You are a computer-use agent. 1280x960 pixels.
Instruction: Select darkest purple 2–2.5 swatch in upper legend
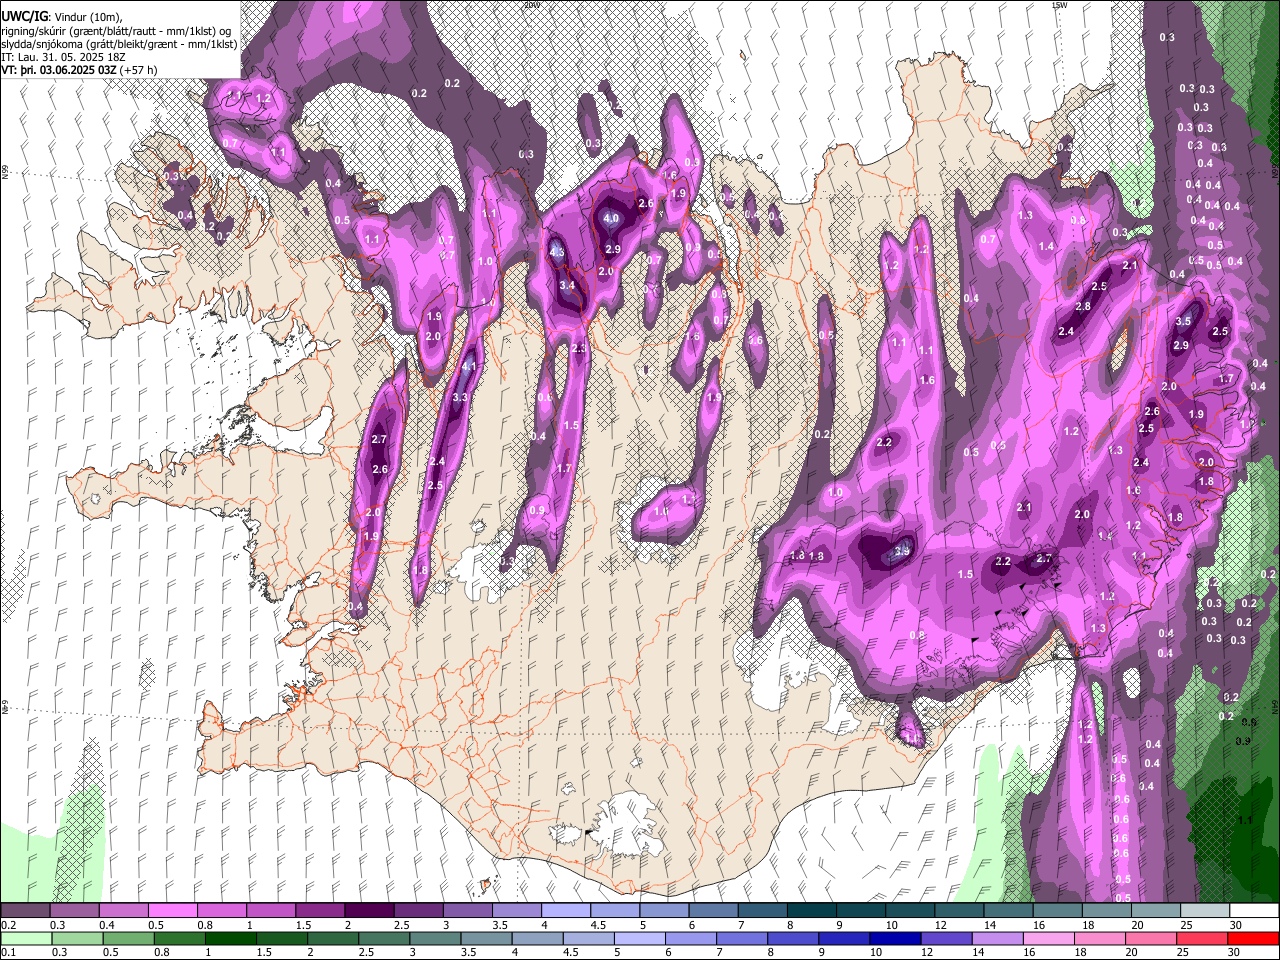click(x=368, y=911)
